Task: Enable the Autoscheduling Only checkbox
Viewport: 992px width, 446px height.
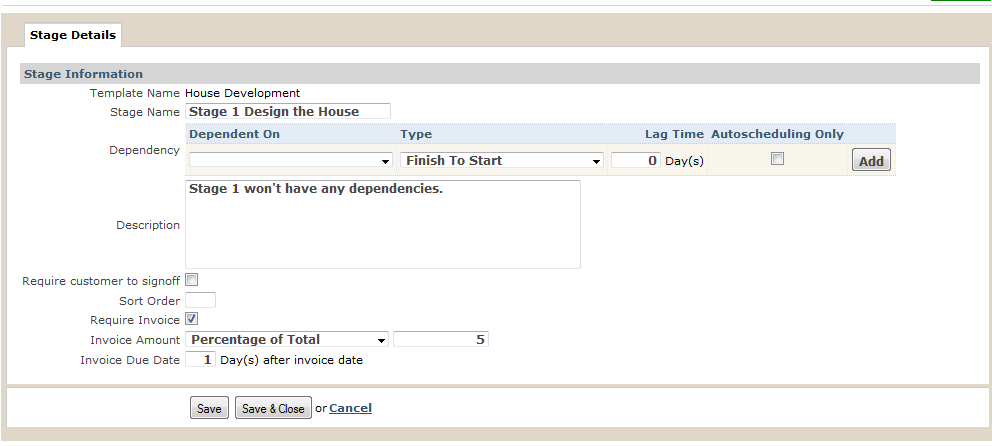Action: pos(778,159)
